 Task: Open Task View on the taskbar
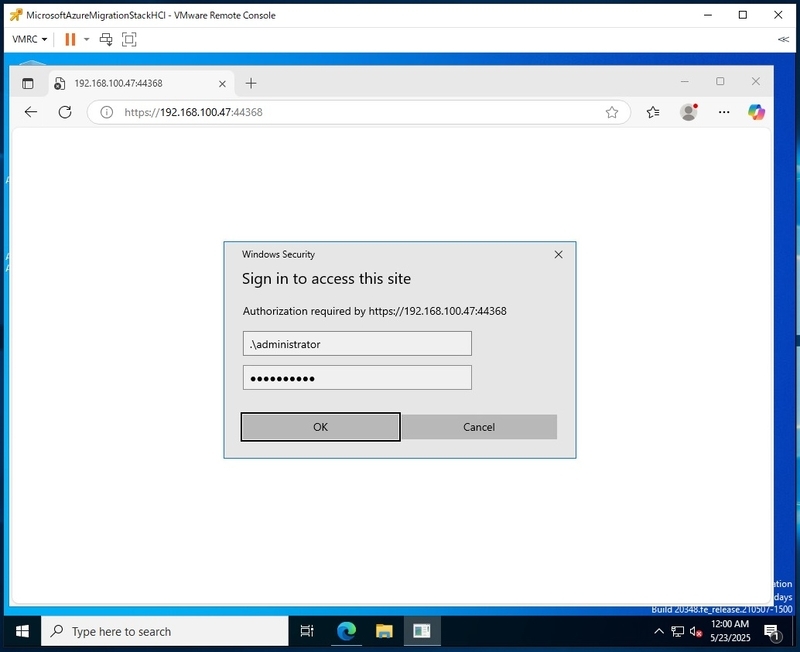pyautogui.click(x=307, y=632)
